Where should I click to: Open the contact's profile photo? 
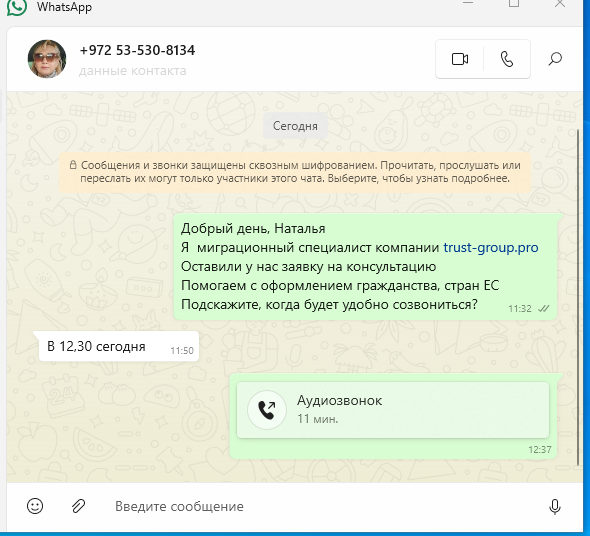(x=47, y=59)
